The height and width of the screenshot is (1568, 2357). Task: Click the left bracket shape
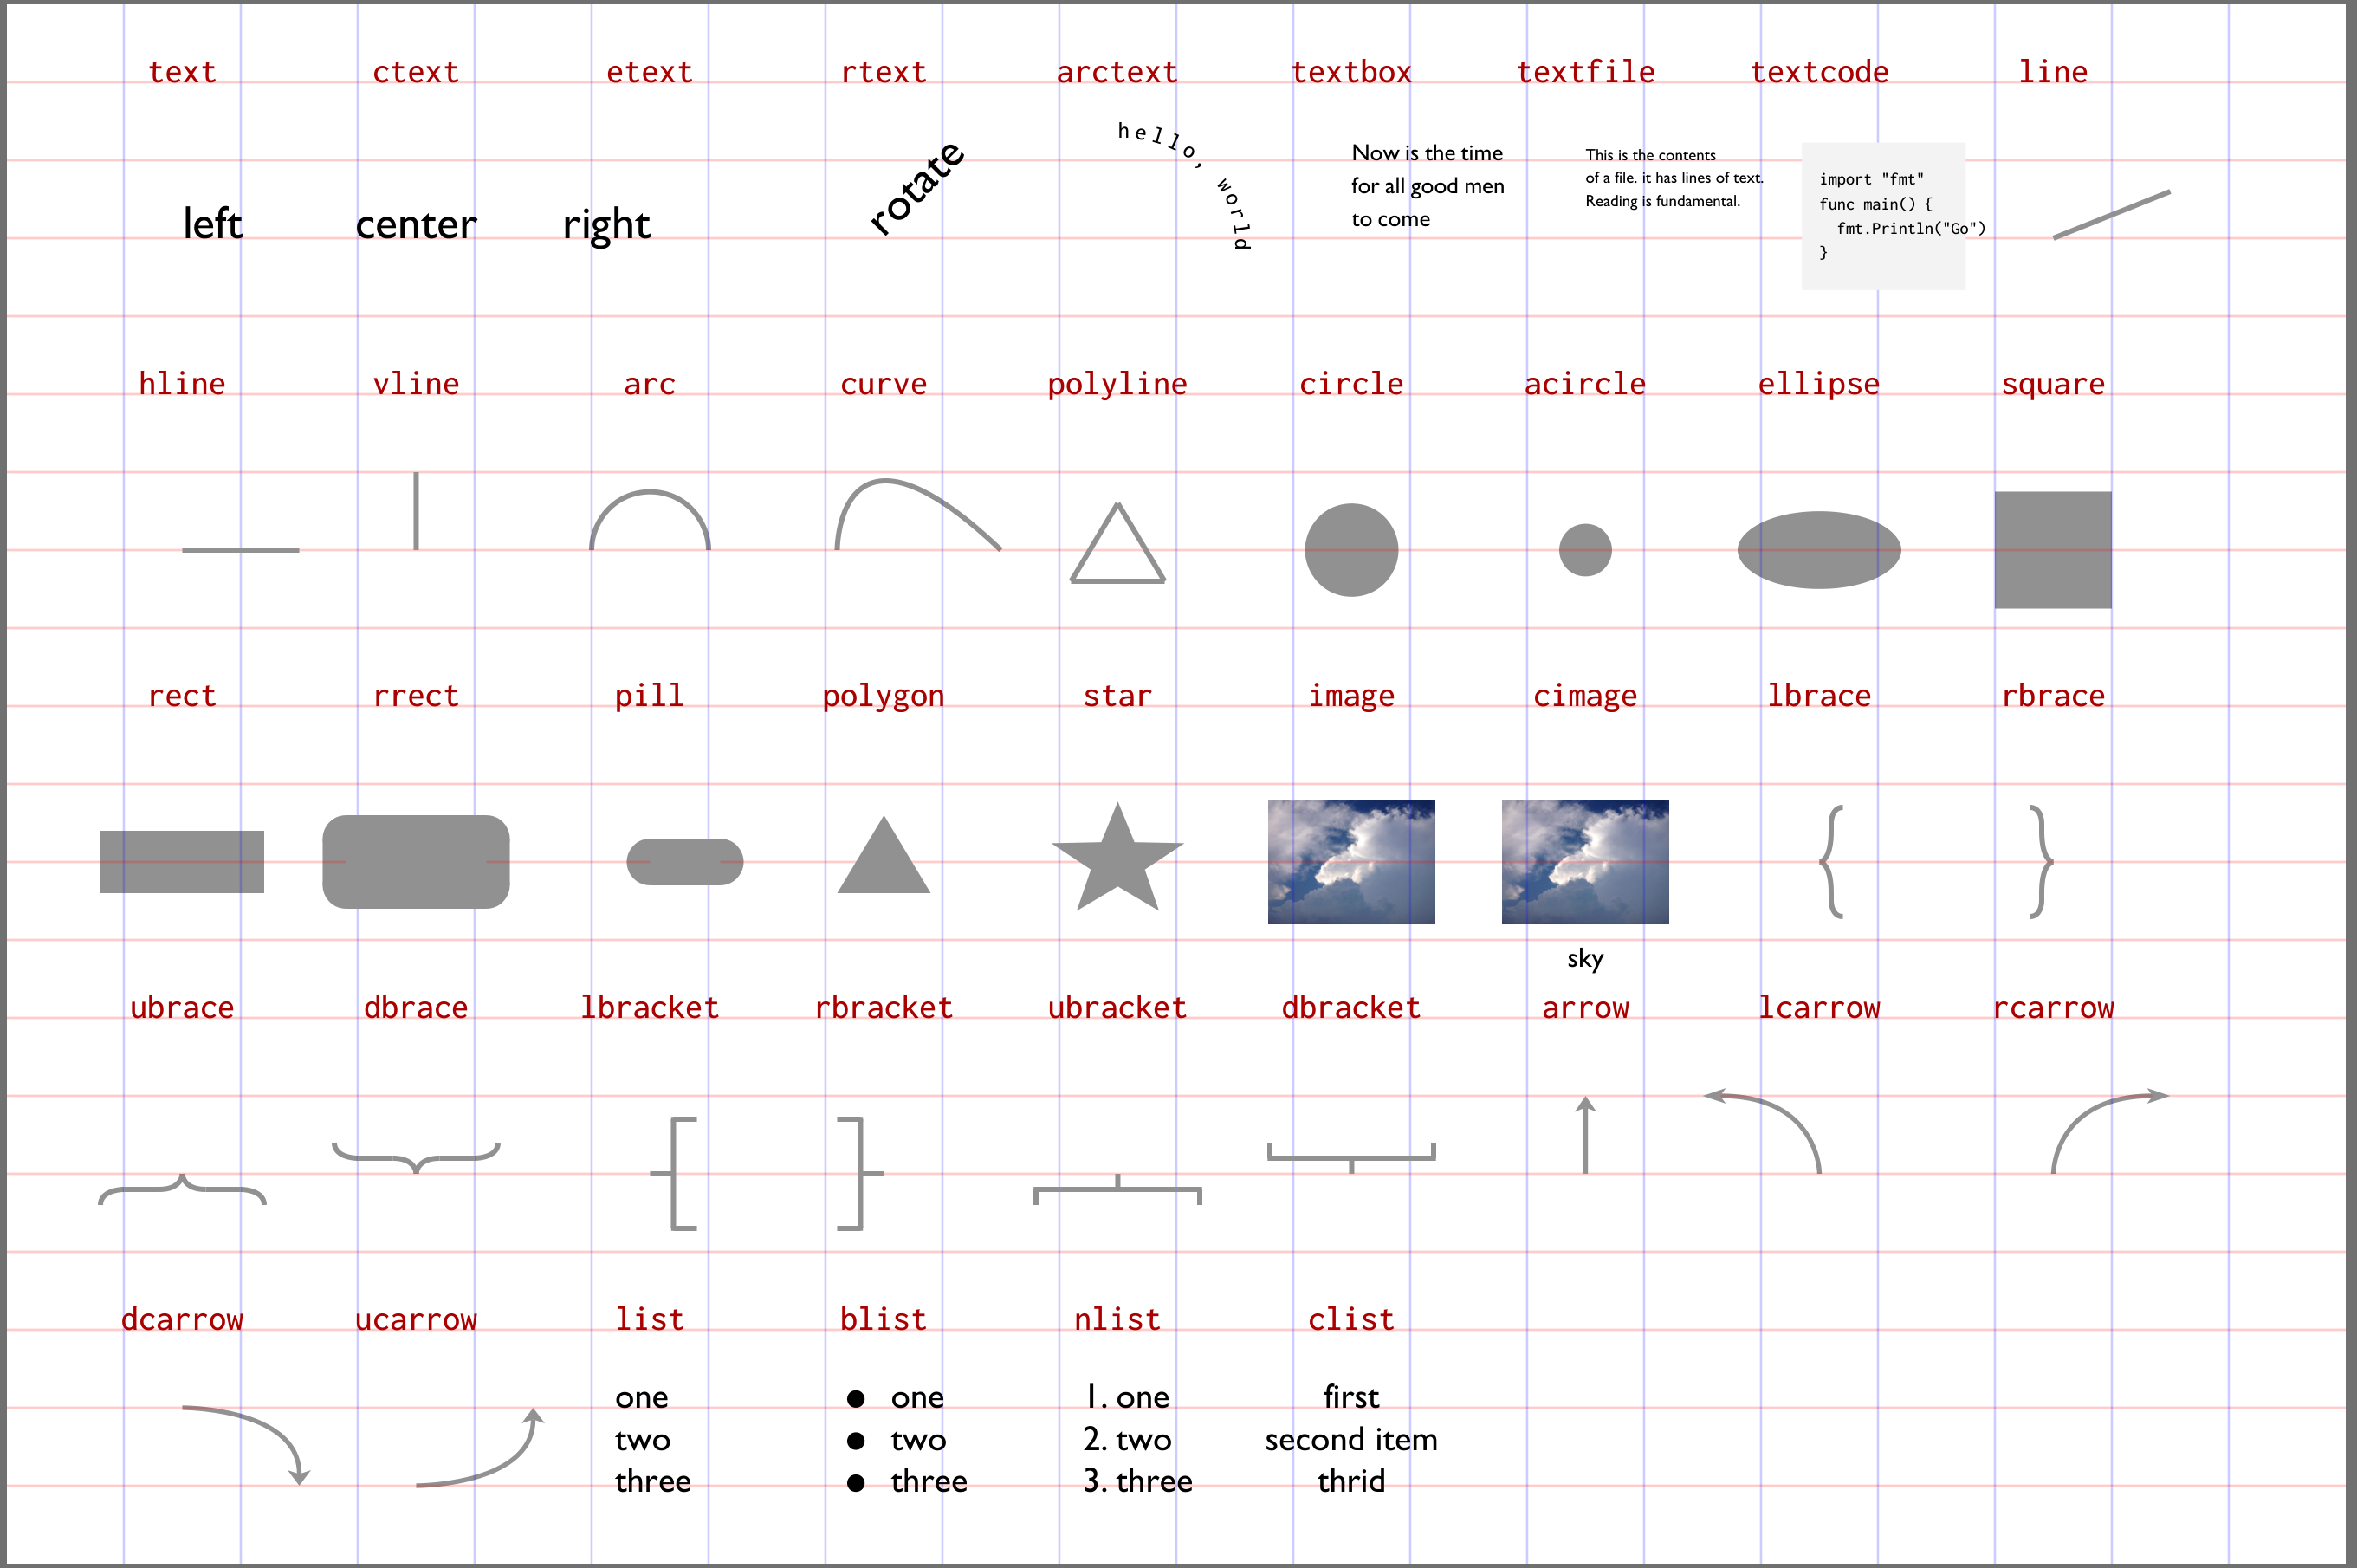(x=674, y=1174)
